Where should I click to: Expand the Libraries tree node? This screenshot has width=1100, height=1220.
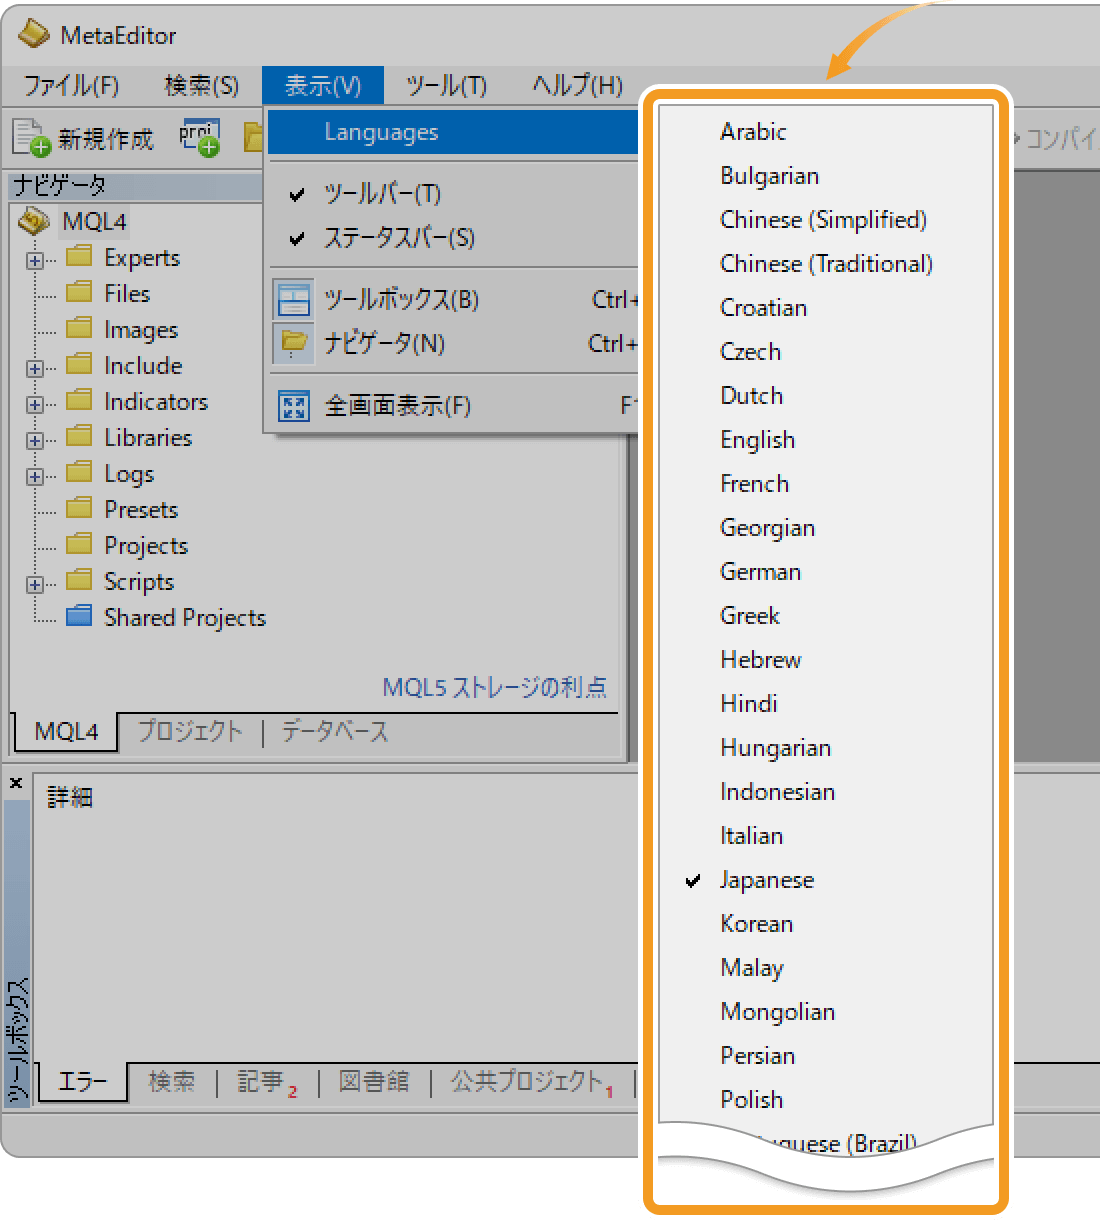point(35,440)
